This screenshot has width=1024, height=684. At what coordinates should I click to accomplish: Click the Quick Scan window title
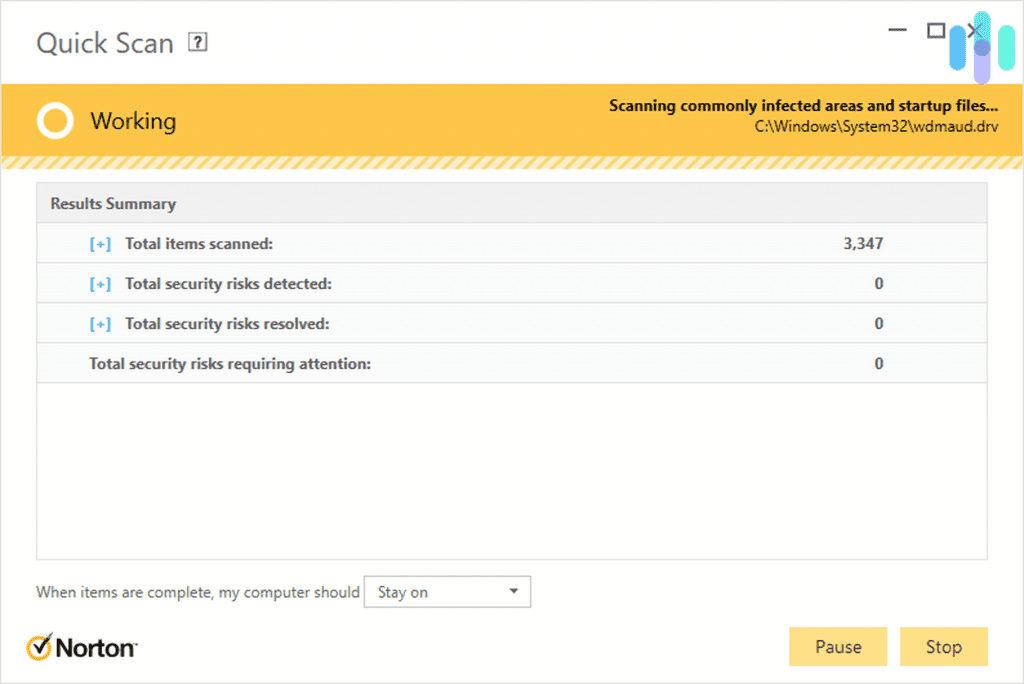click(x=105, y=44)
